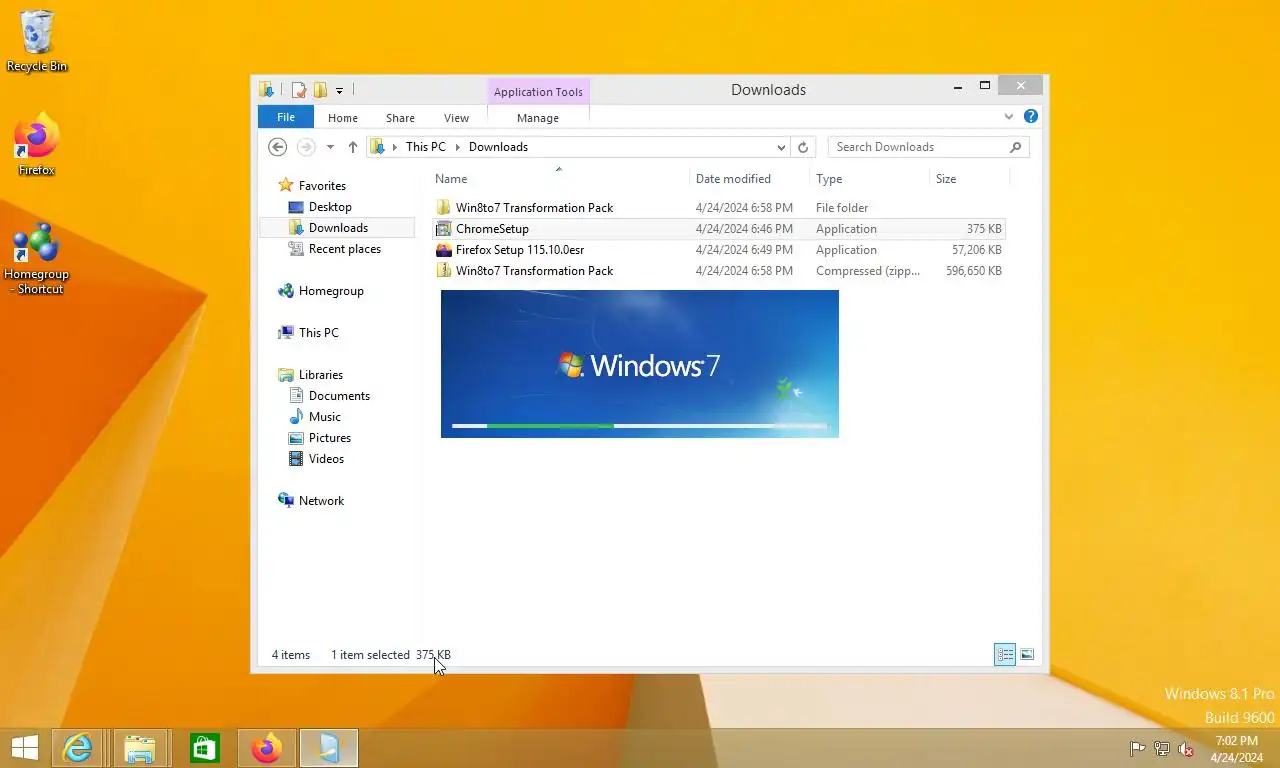The width and height of the screenshot is (1280, 768).
Task: Click the Windows 7 splash image
Action: 640,364
